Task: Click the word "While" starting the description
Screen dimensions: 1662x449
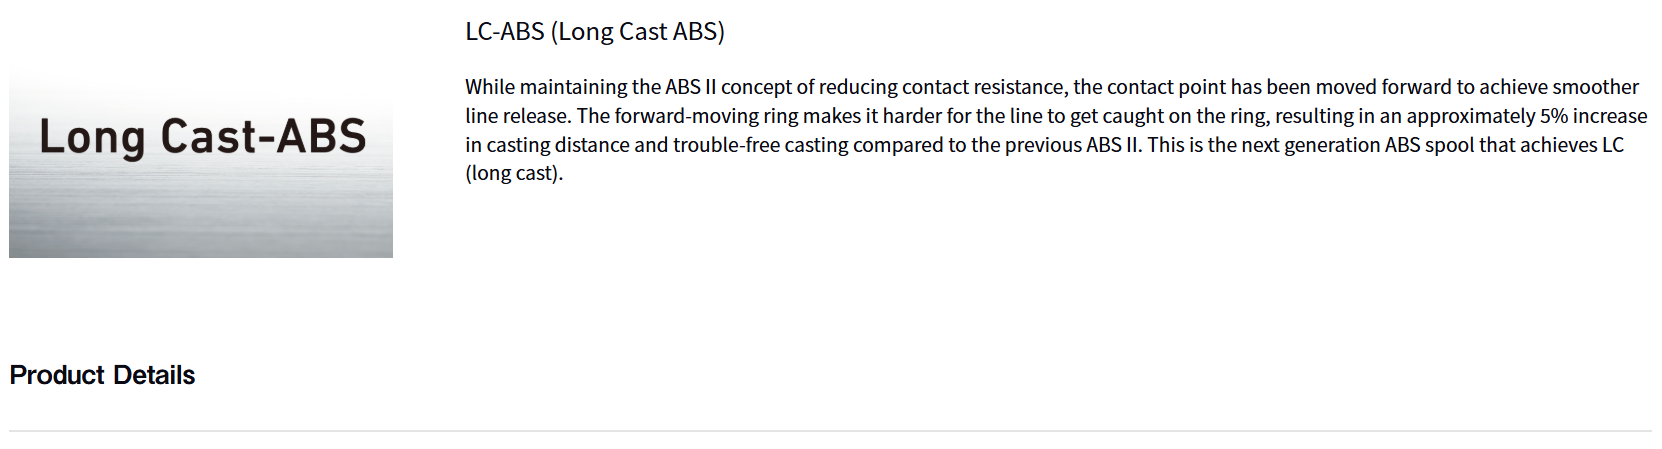Action: [x=490, y=87]
